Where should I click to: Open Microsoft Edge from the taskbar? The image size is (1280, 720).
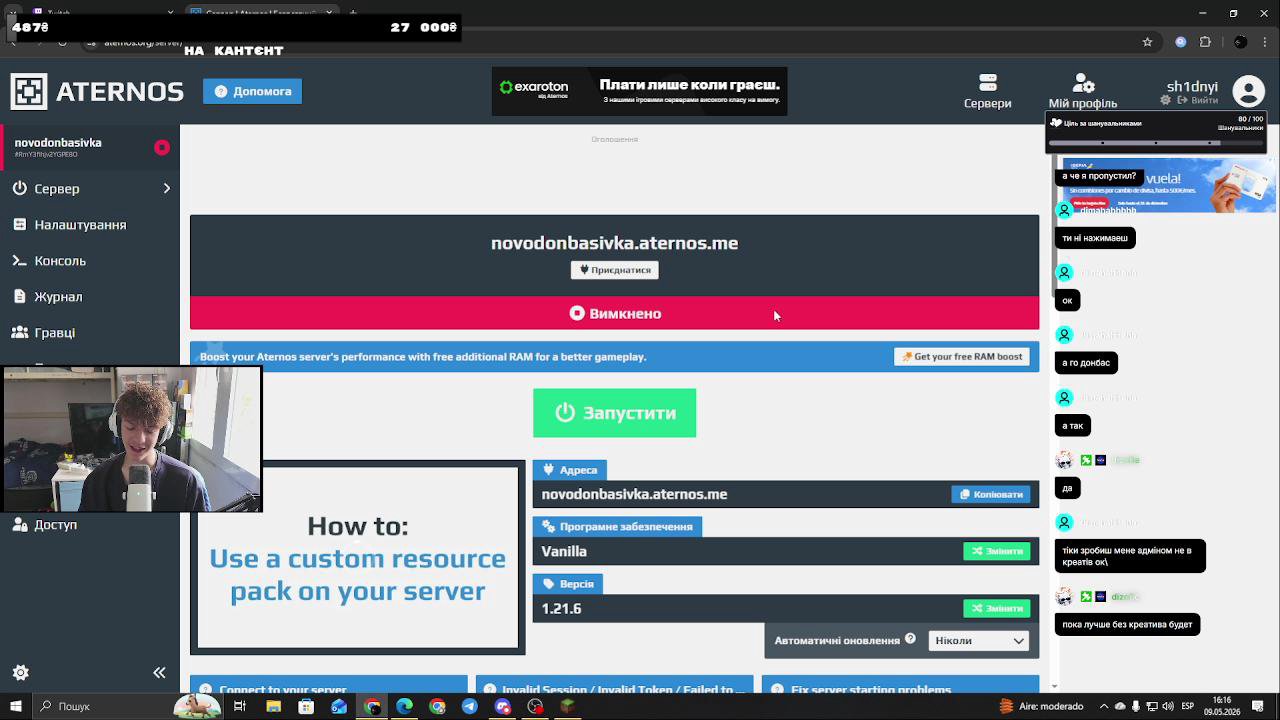(x=404, y=706)
